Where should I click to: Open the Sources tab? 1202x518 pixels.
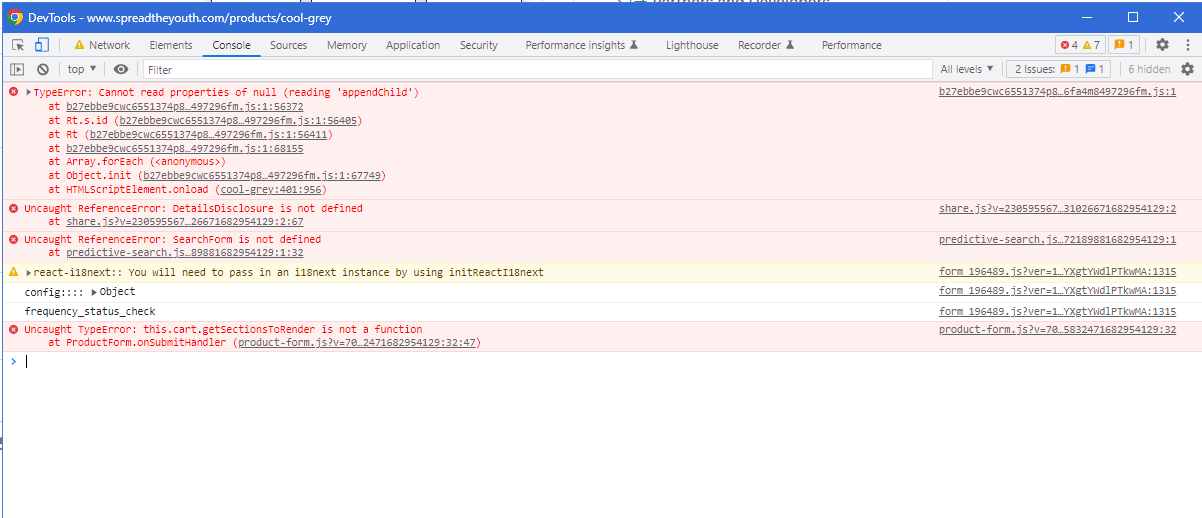pyautogui.click(x=289, y=45)
